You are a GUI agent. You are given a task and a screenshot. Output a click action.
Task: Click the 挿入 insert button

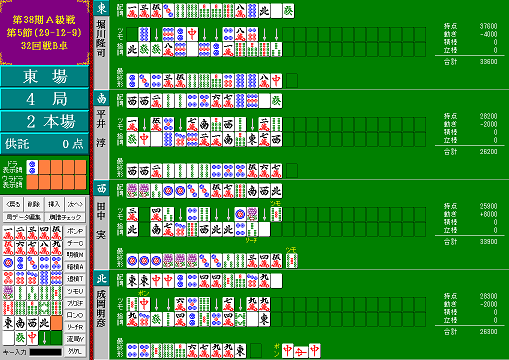[x=54, y=204]
